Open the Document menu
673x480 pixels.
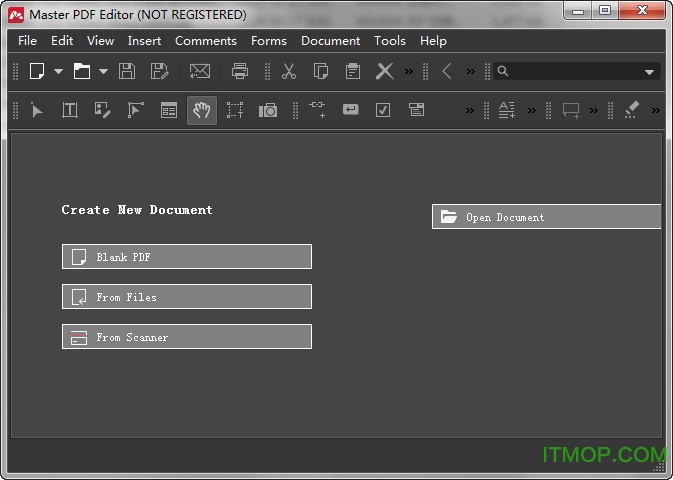coord(330,41)
